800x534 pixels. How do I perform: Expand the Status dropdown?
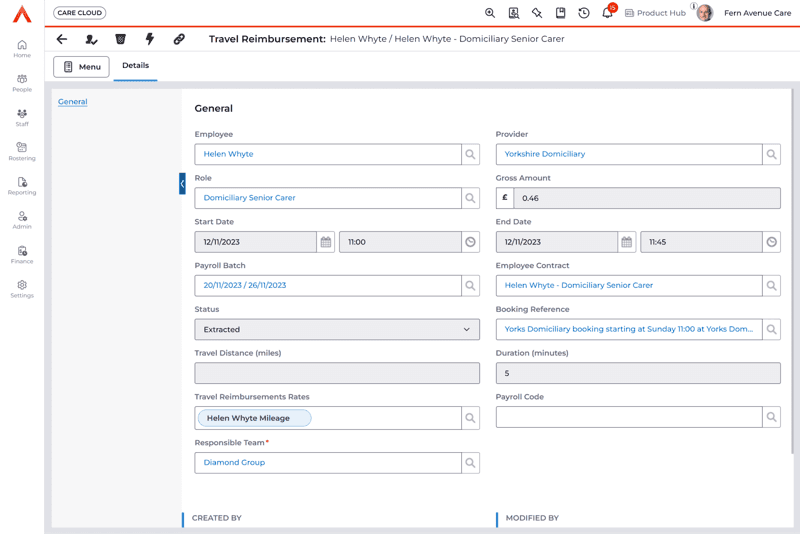point(337,329)
